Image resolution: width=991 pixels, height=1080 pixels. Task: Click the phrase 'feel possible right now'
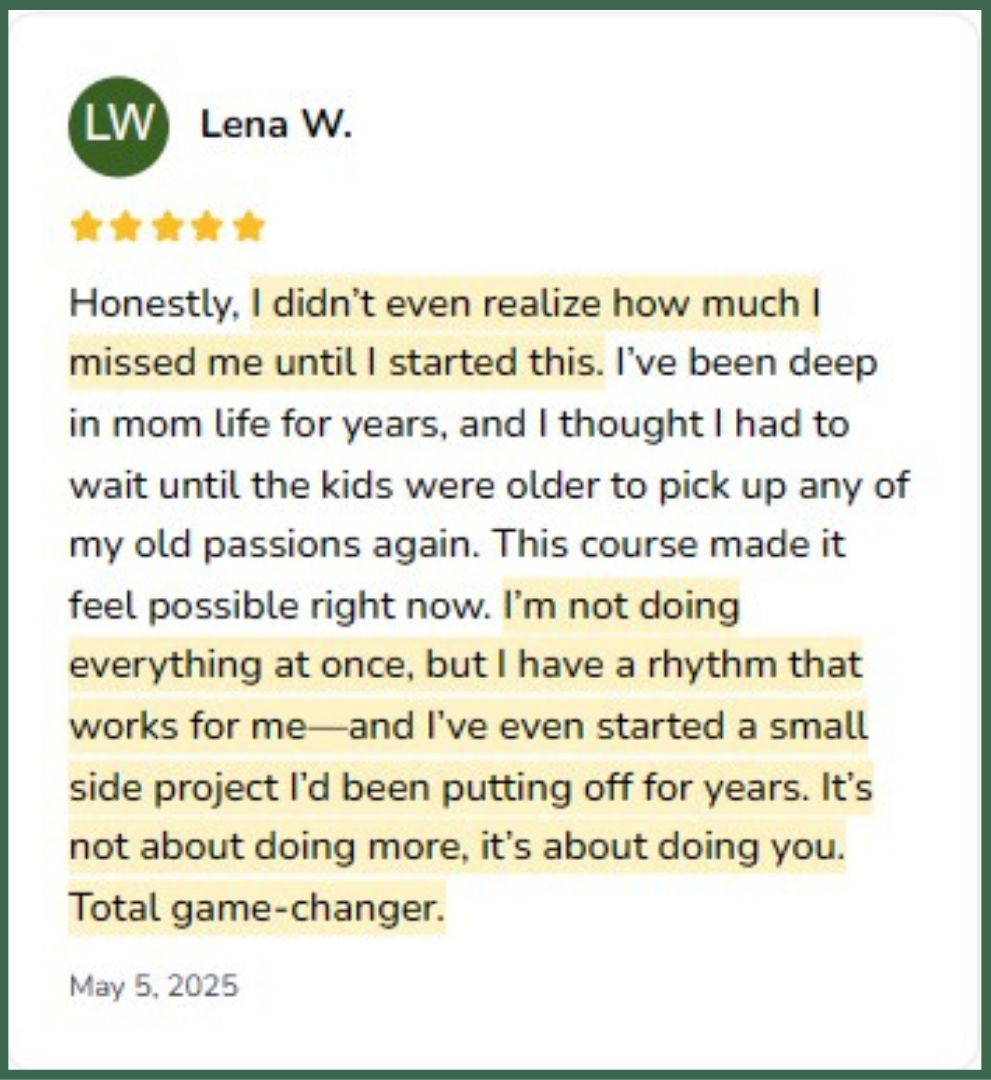click(280, 606)
